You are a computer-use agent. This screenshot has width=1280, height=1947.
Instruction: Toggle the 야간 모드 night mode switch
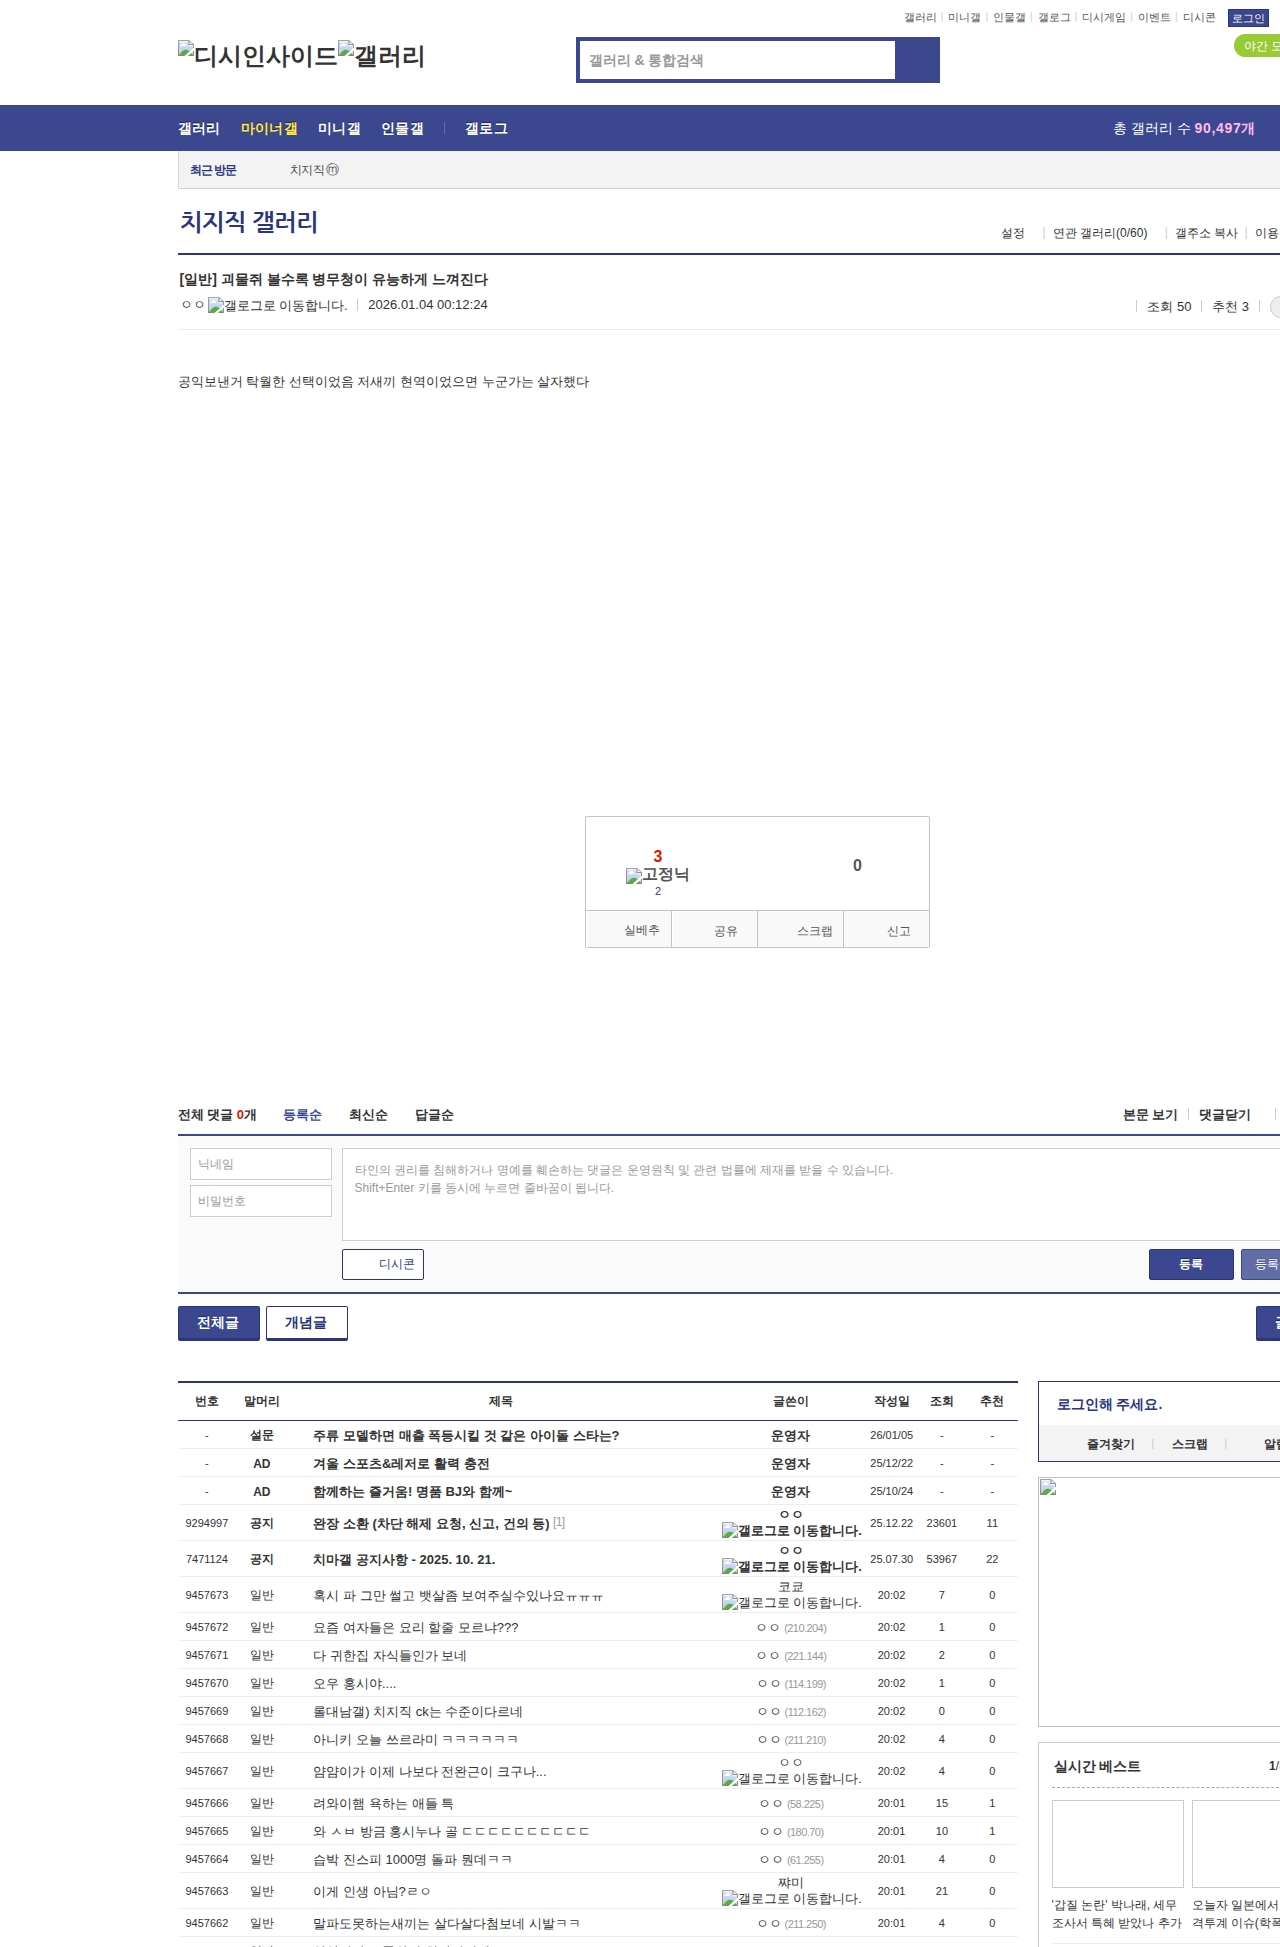1258,46
